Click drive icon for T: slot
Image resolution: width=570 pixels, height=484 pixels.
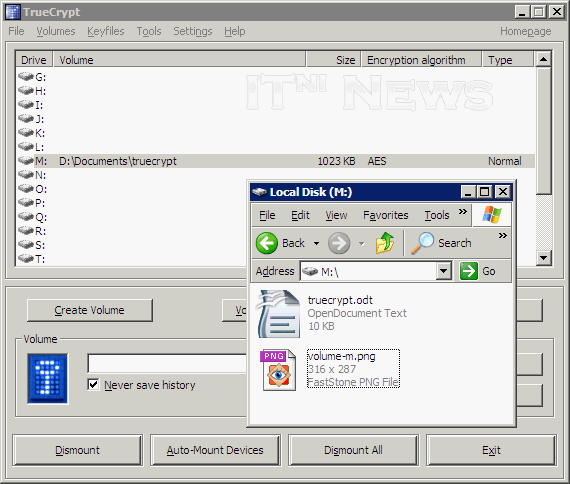26,258
